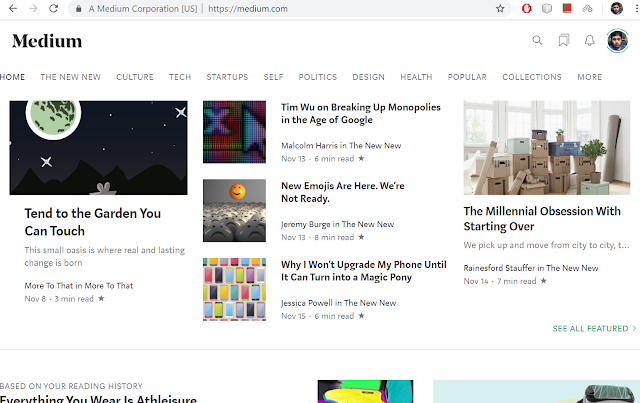Open the POLITICS section
Image resolution: width=640 pixels, height=403 pixels.
[318, 77]
